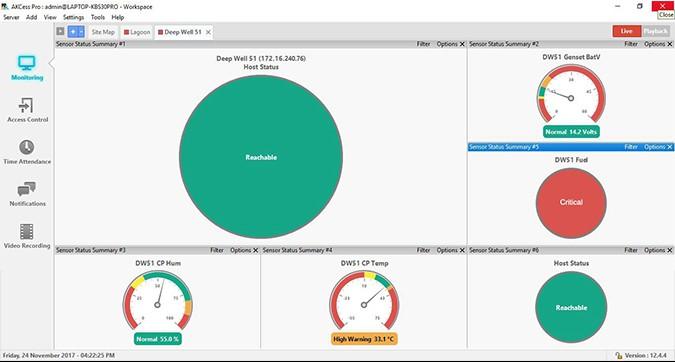Screen dimensions: 675x362
Task: Close Sensor Status Summary #3 panel
Action: pos(256,250)
